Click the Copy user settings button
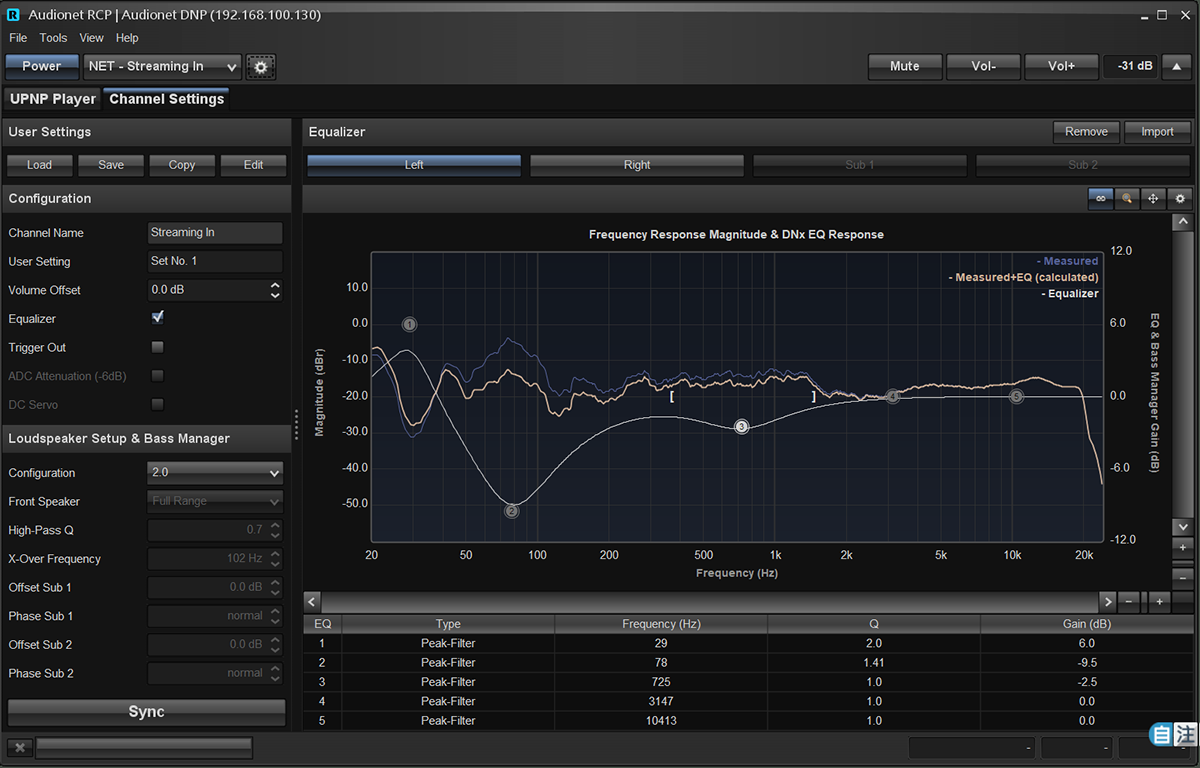The width and height of the screenshot is (1200, 768). [x=182, y=165]
